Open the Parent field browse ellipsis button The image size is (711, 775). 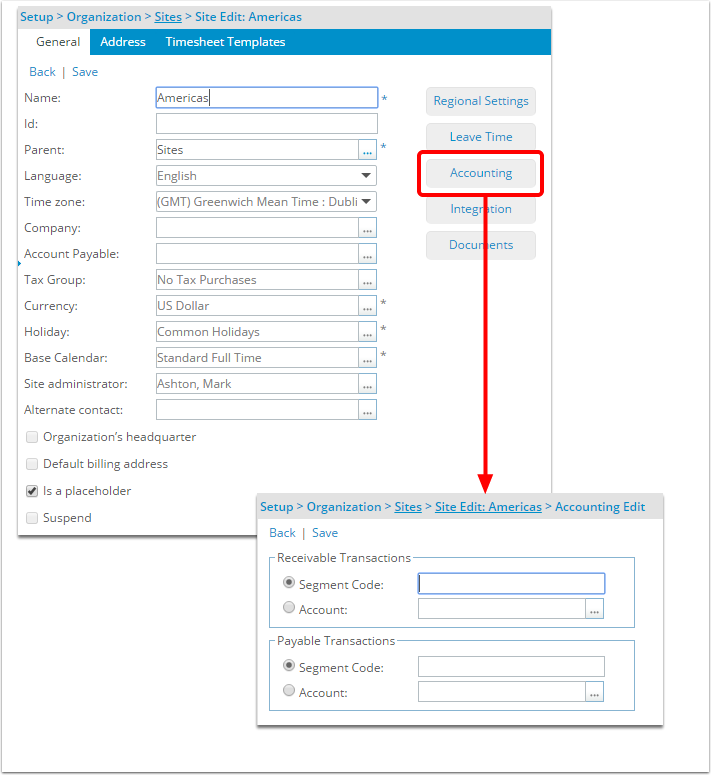pos(368,150)
